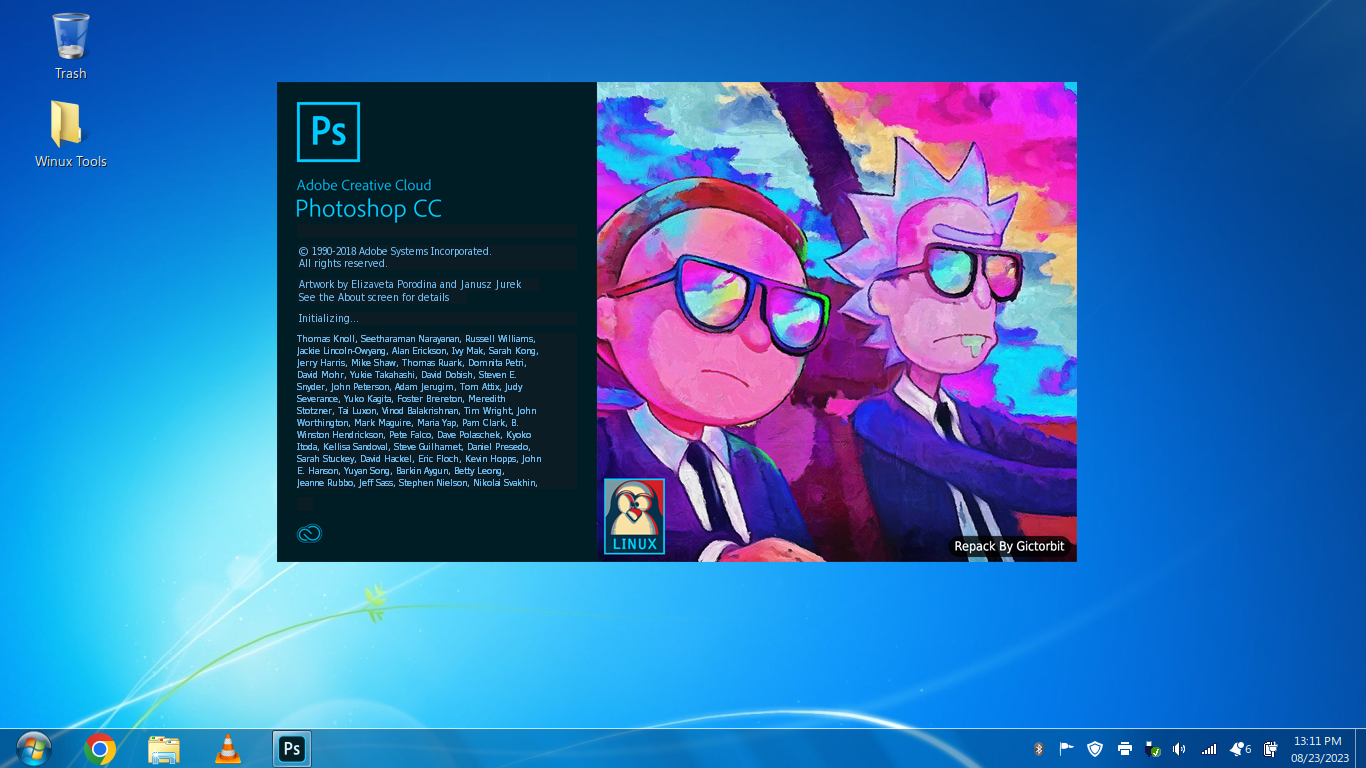Select the Photoshop taskbar button
Viewport: 1366px width, 768px height.
coord(292,749)
